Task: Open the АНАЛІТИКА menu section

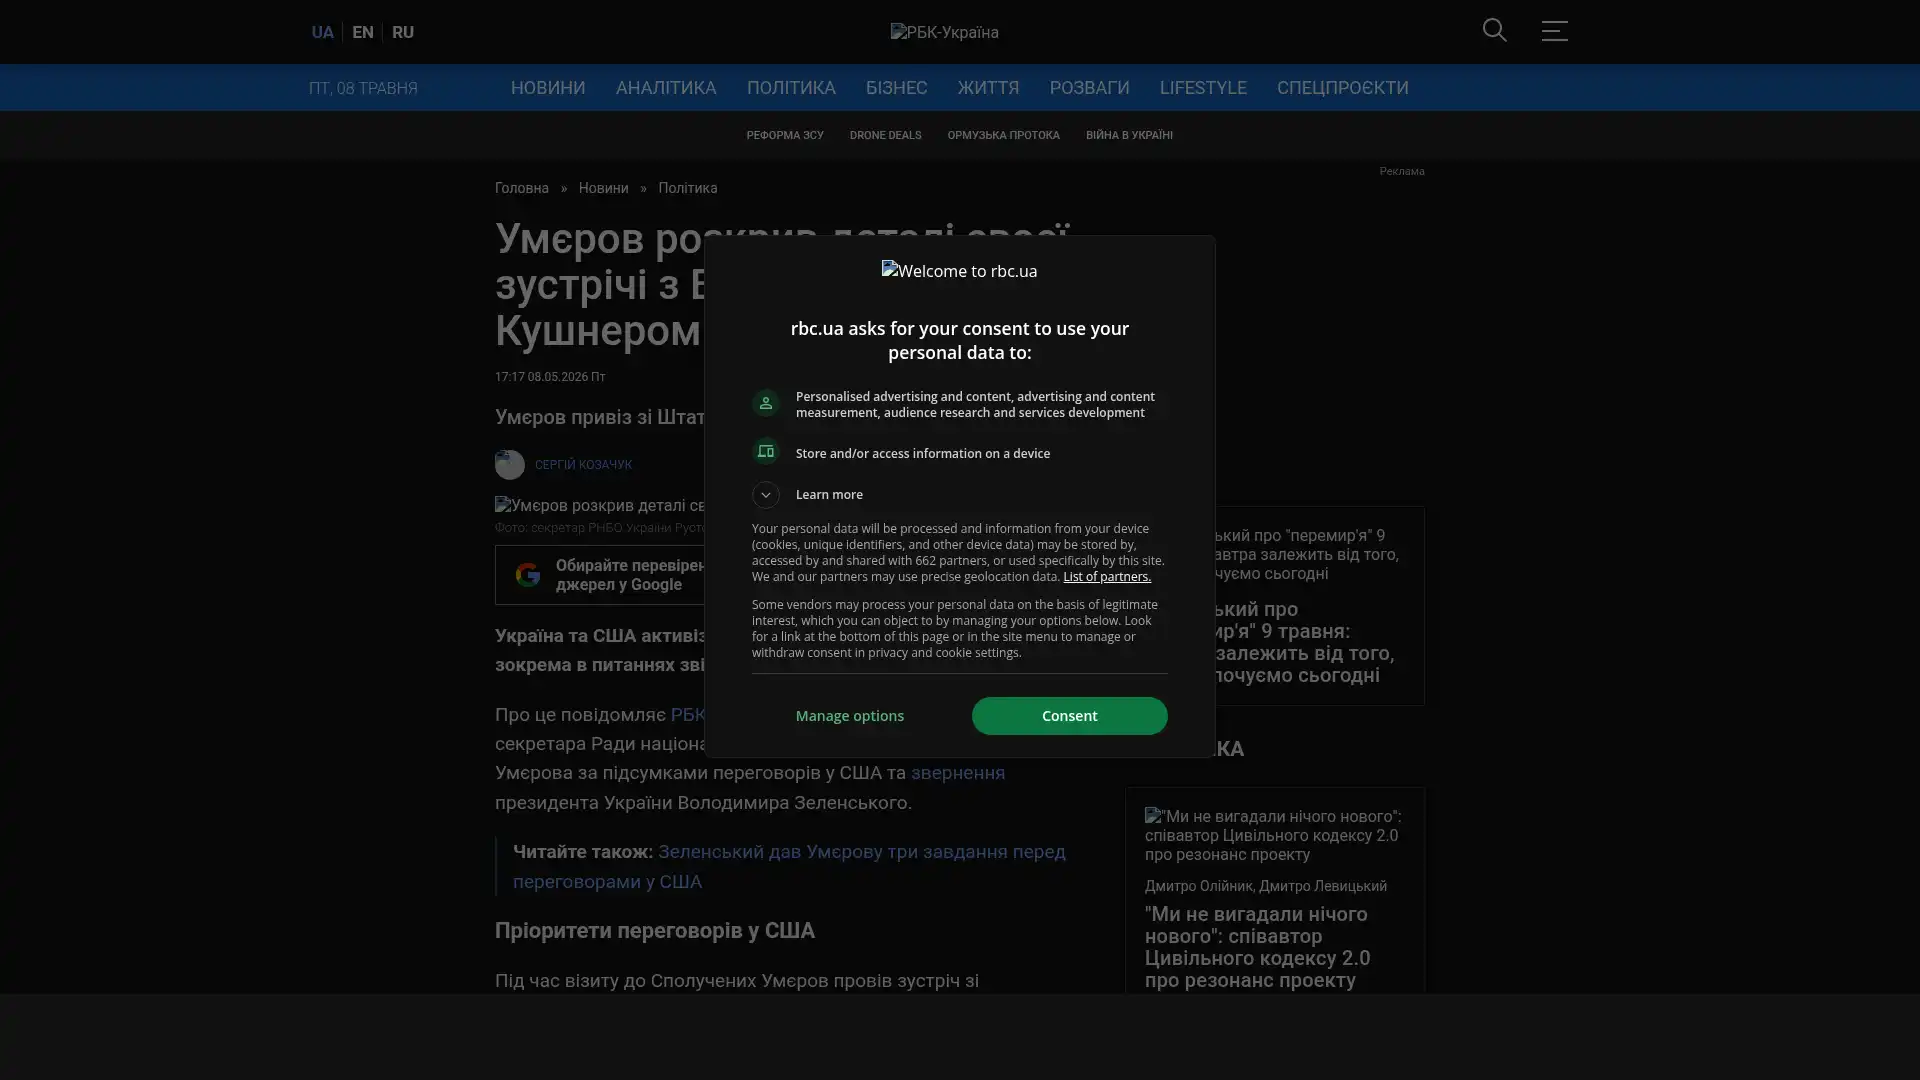Action: pos(666,88)
